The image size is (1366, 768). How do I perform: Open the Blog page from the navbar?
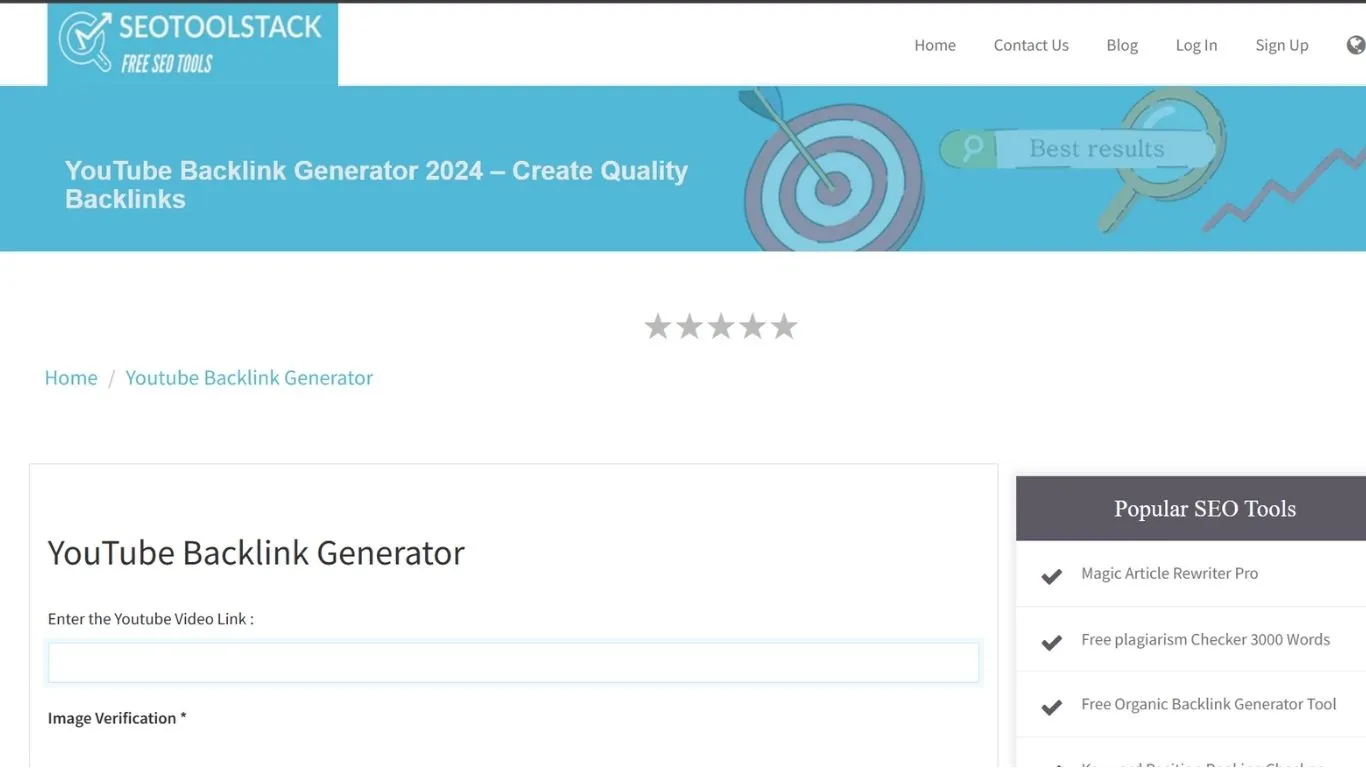[1121, 45]
